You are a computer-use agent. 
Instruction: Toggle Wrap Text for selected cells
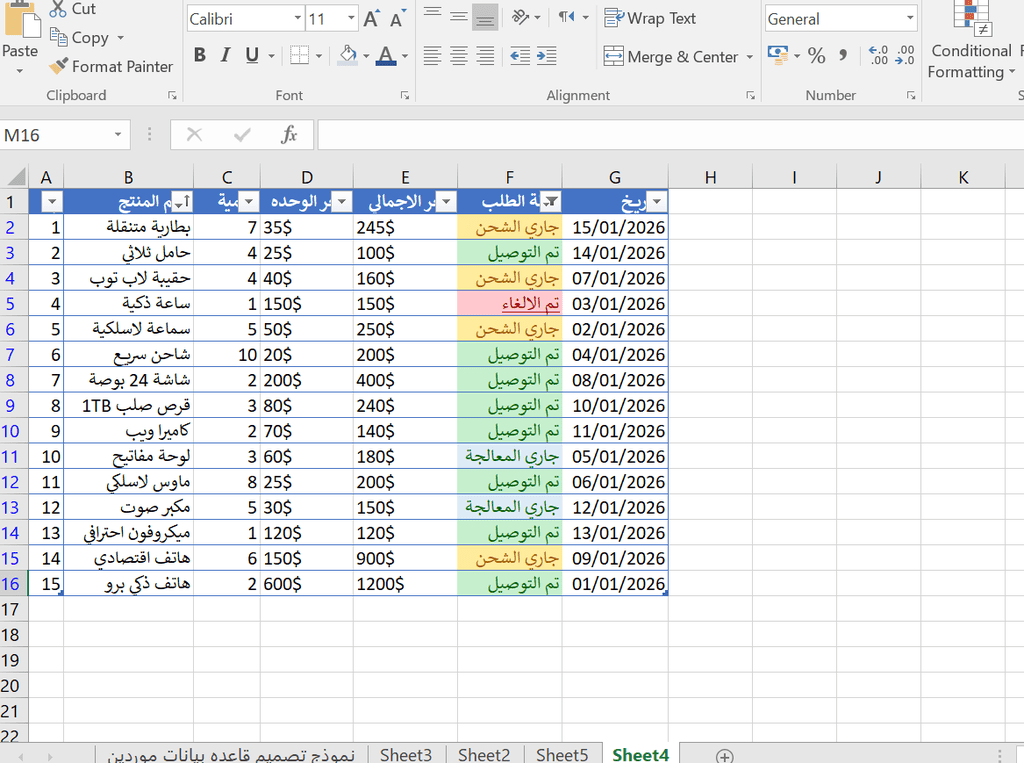coord(650,18)
